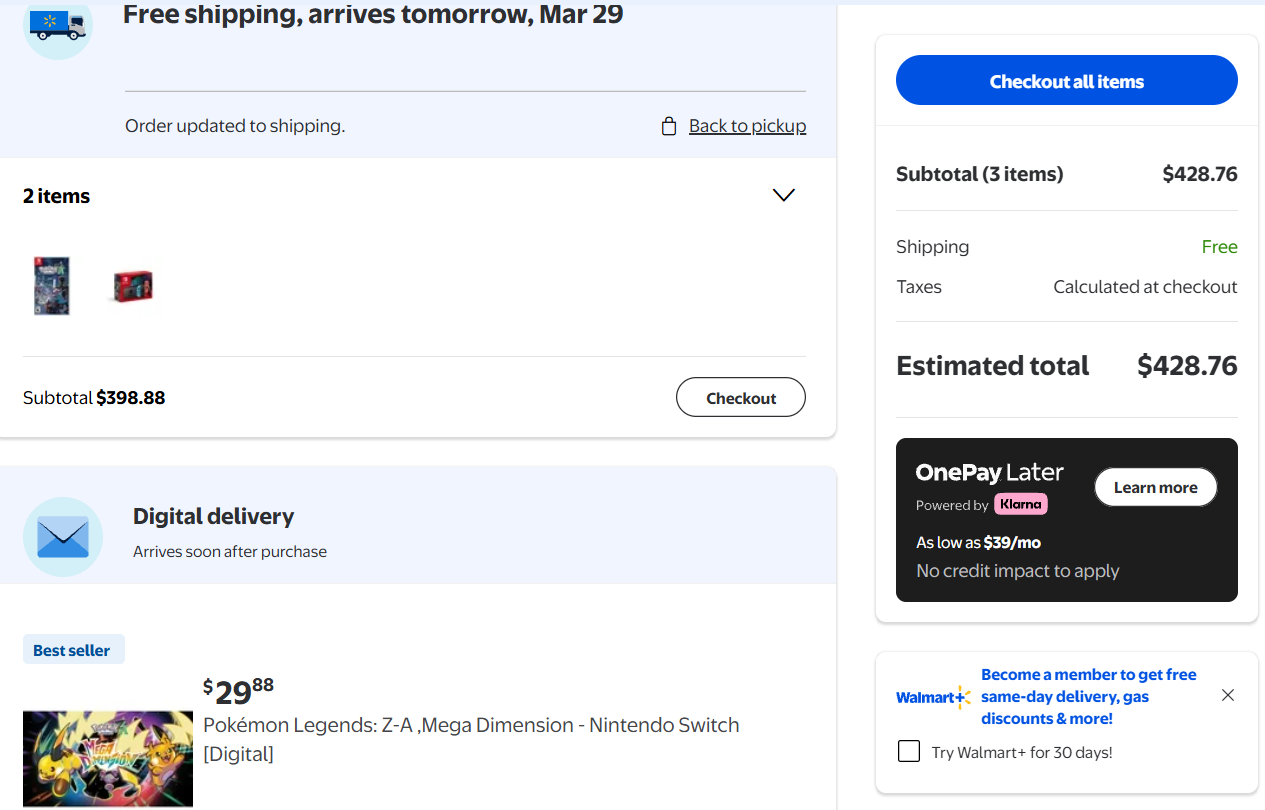This screenshot has width=1265, height=810.
Task: Open Learn more about OnePay Later
Action: click(1155, 487)
